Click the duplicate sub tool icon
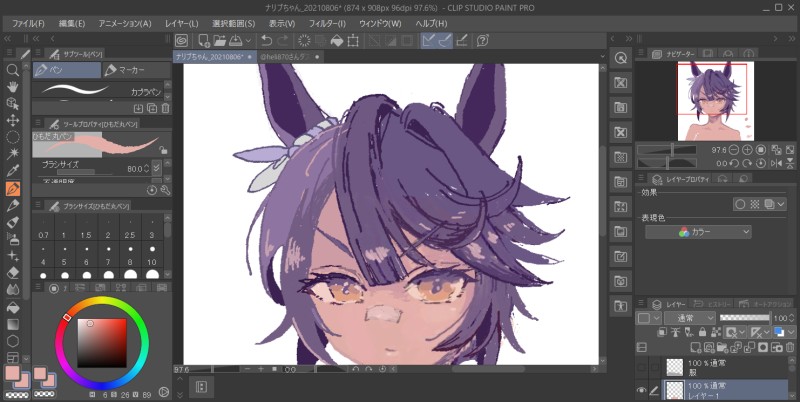Viewport: 800px width, 402px height. [152, 108]
